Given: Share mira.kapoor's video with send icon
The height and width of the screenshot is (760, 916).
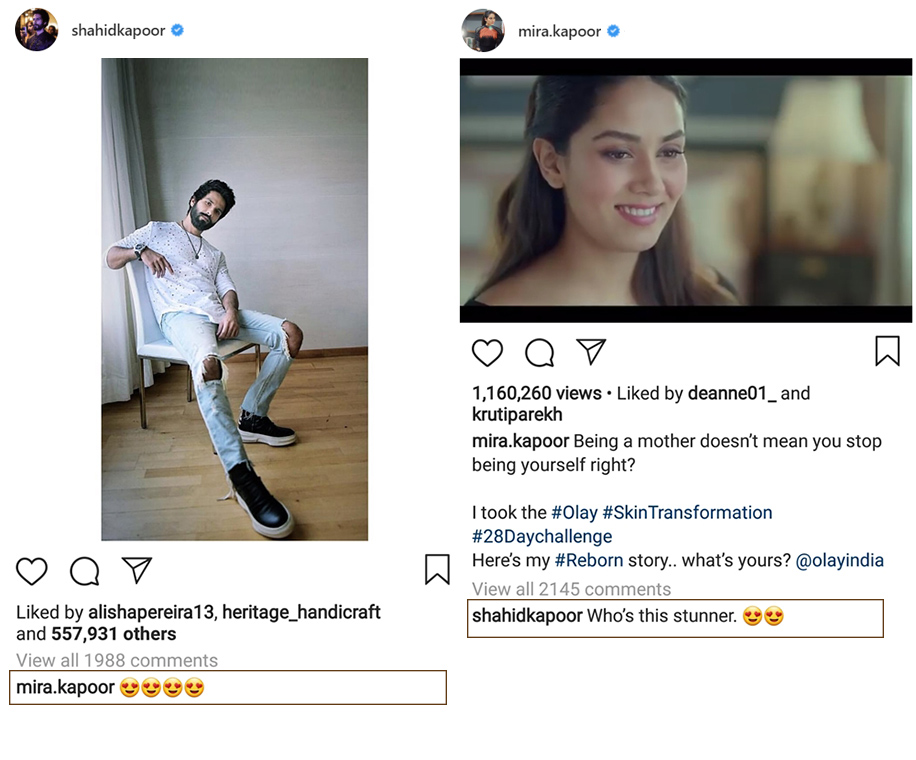Looking at the screenshot, I should click(x=592, y=351).
